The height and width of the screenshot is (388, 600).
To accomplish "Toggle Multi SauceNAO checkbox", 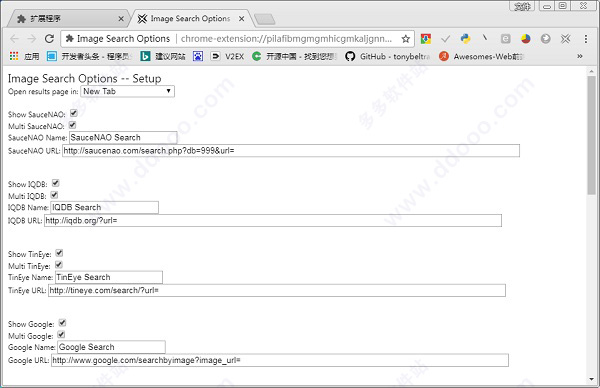I will [x=73, y=125].
